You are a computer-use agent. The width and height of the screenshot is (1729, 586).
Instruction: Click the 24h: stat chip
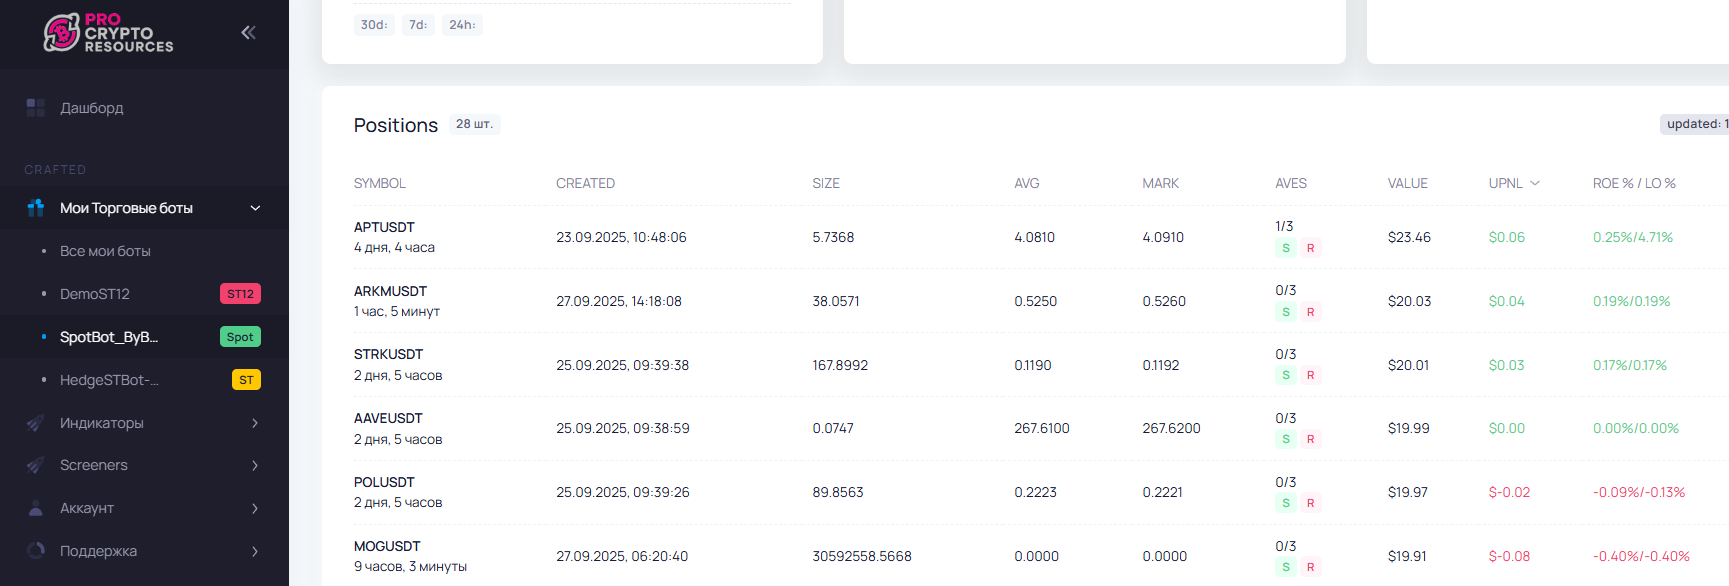(462, 25)
